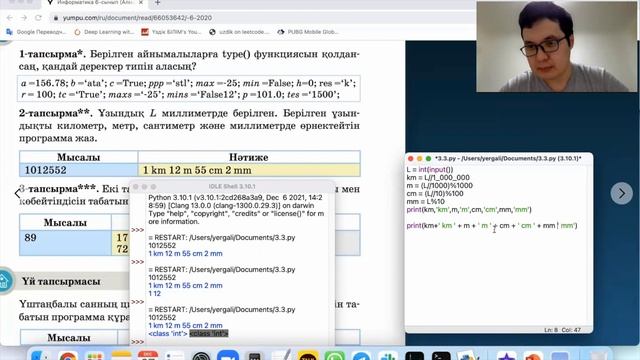Maximize the 3.3.py editor with the green button
The image size is (640, 360).
click(x=428, y=158)
